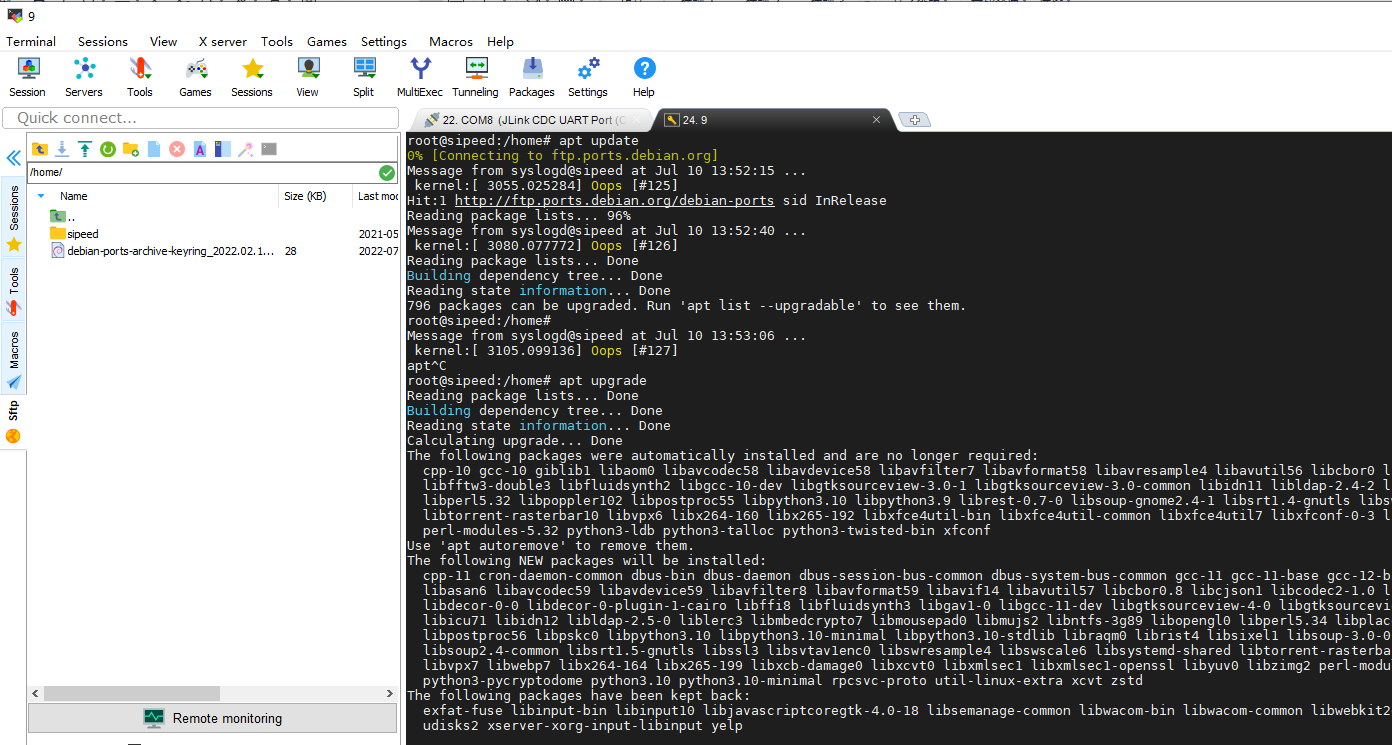Open terminal in current SFTP folder
Viewport: 1392px width, 745px height.
pos(269,149)
